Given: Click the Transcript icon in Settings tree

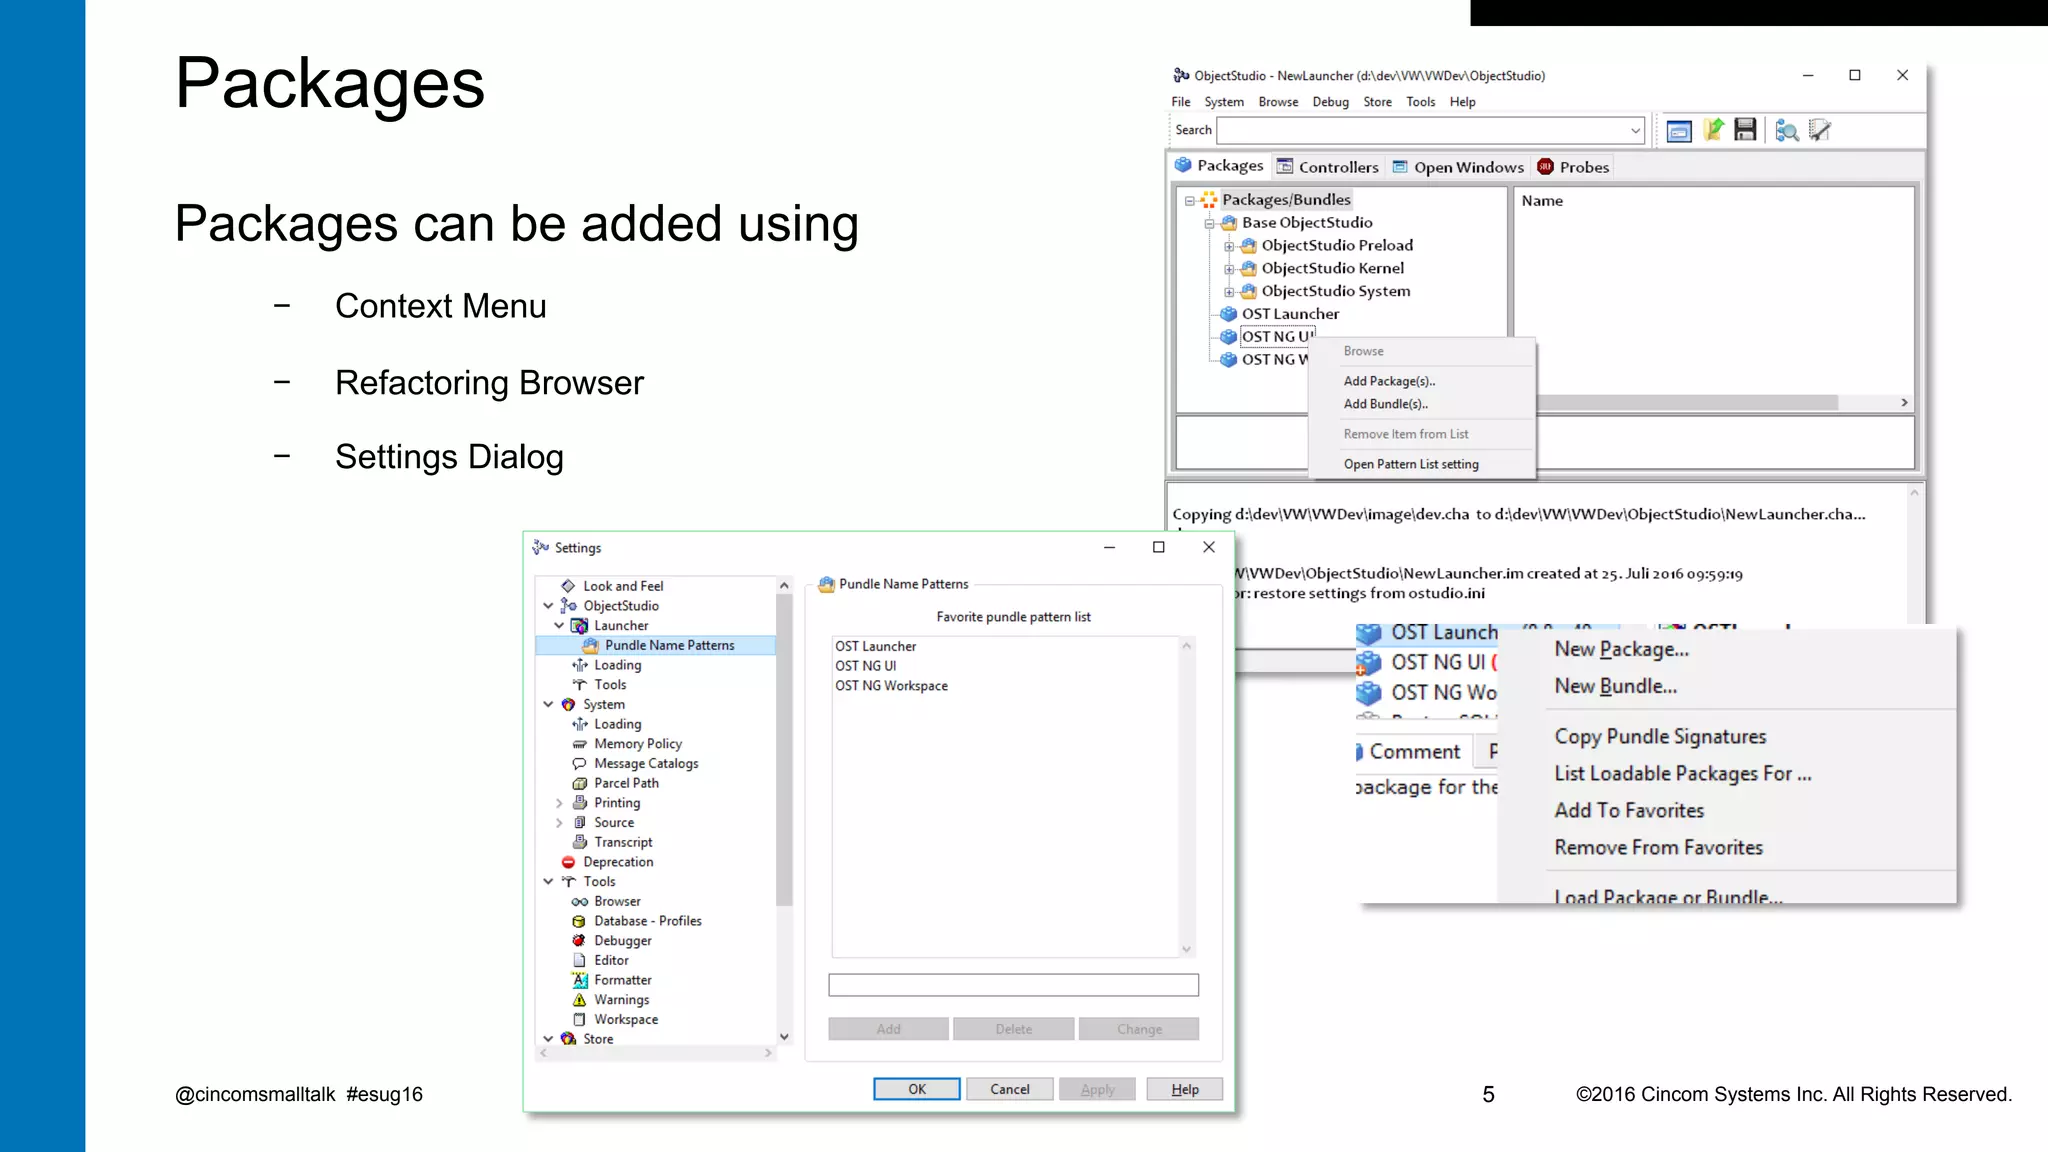Looking at the screenshot, I should [579, 843].
